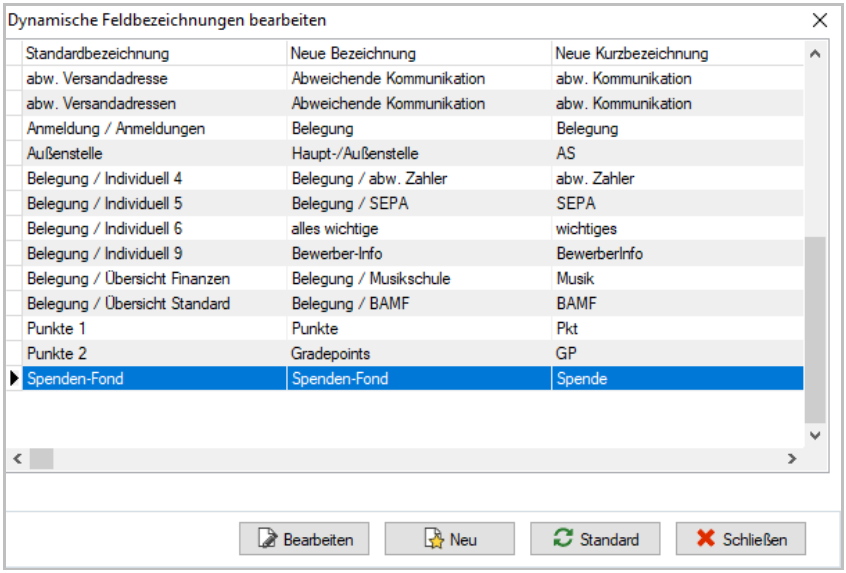Click the 'Punkte' new label cell
This screenshot has width=846, height=573.
coord(419,328)
